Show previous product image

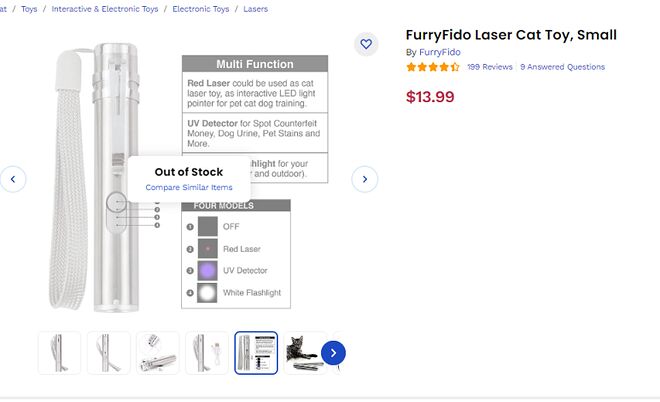click(x=13, y=179)
